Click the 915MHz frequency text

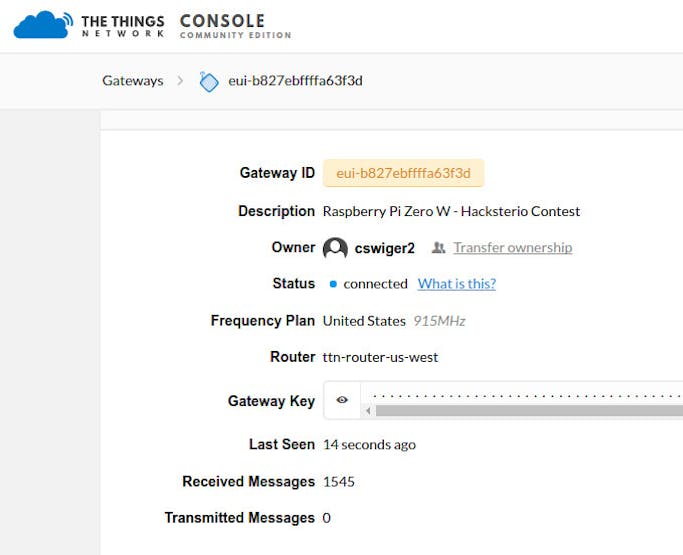point(439,321)
